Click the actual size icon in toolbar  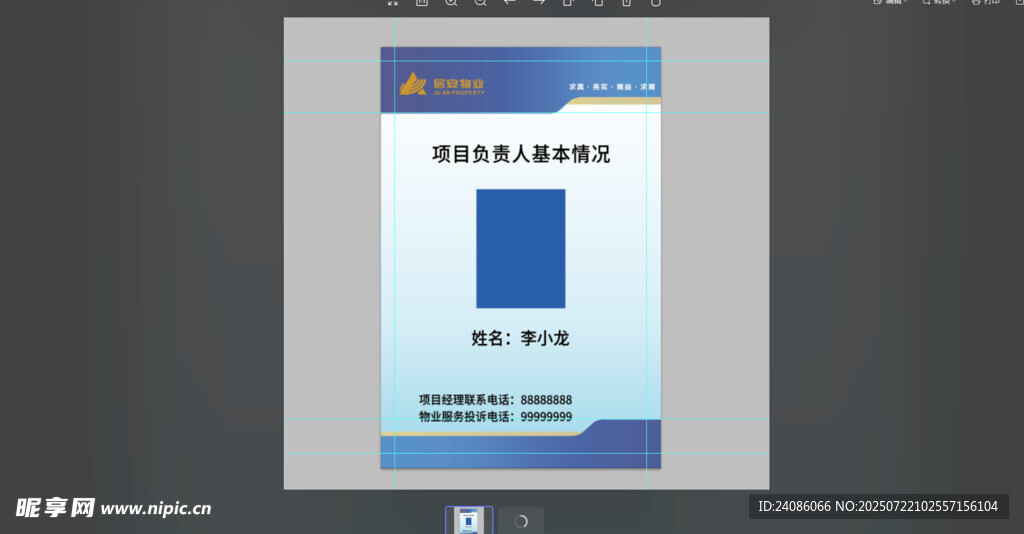(x=422, y=2)
